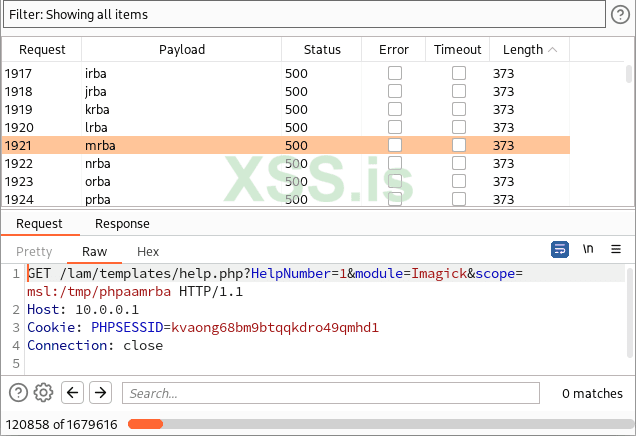Click the Search input field
Viewport: 636px width, 436px height.
click(331, 393)
